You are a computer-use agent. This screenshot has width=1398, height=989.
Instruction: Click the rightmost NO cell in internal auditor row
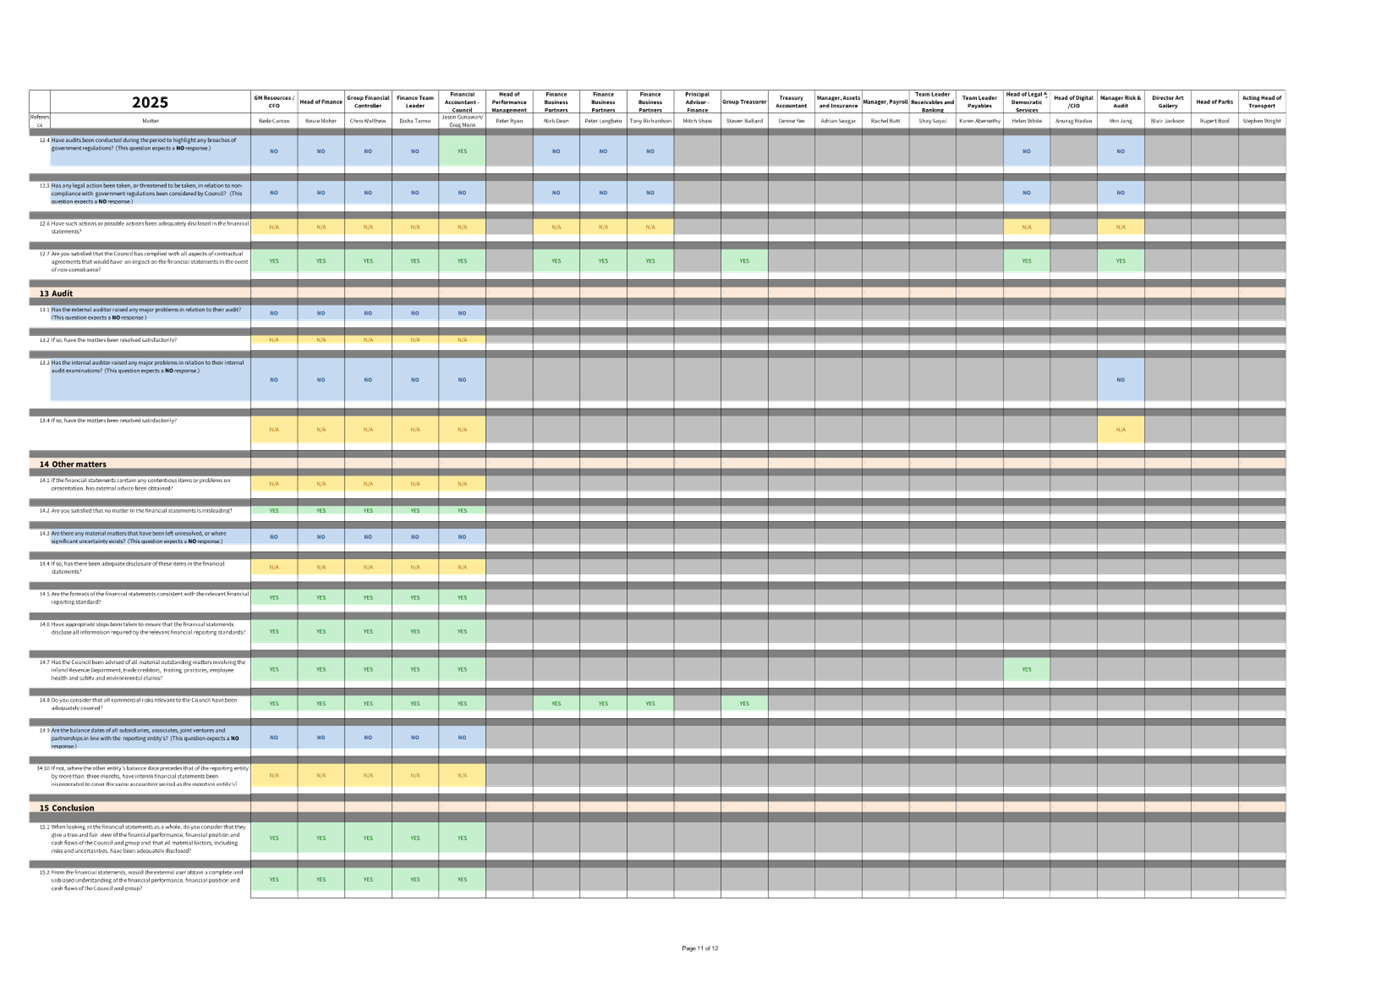tap(1120, 380)
